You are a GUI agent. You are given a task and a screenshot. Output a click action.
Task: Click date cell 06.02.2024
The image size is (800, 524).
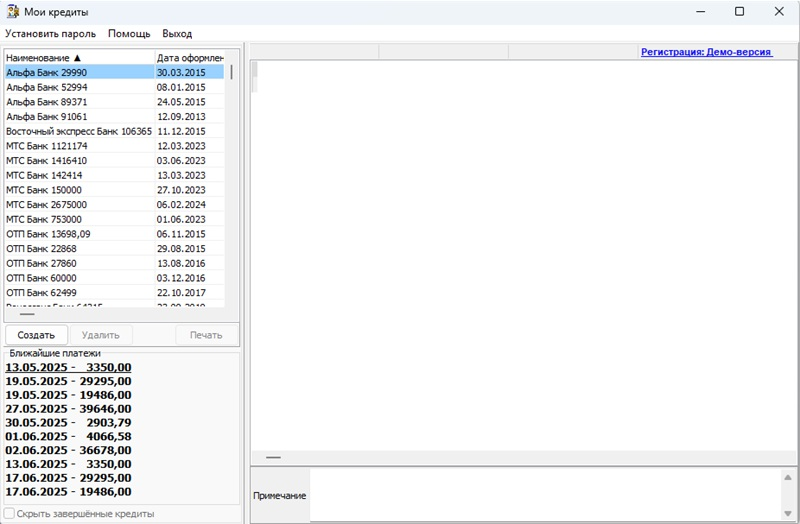tap(189, 205)
